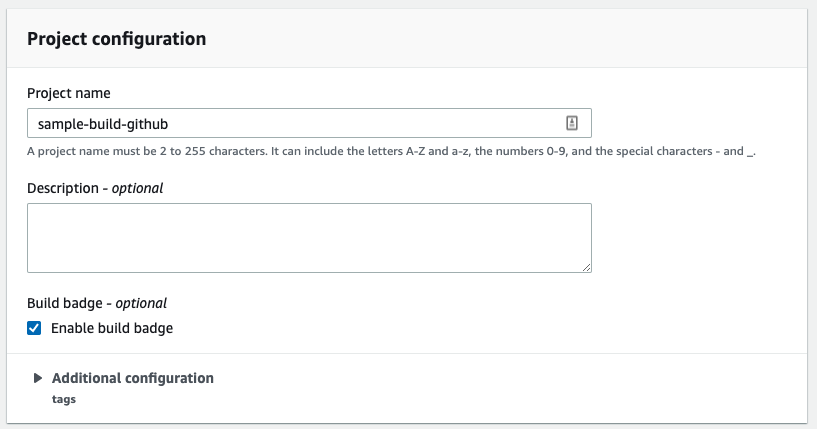817x429 pixels.
Task: Click the word 'optional' beside Build badge
Action: tap(140, 302)
